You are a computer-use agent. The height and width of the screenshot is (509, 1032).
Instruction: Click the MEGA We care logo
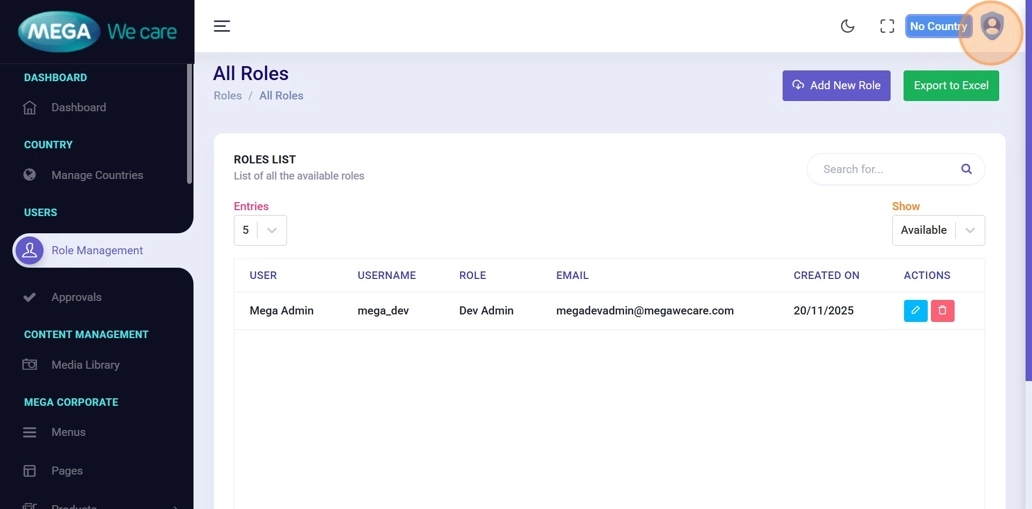(97, 32)
